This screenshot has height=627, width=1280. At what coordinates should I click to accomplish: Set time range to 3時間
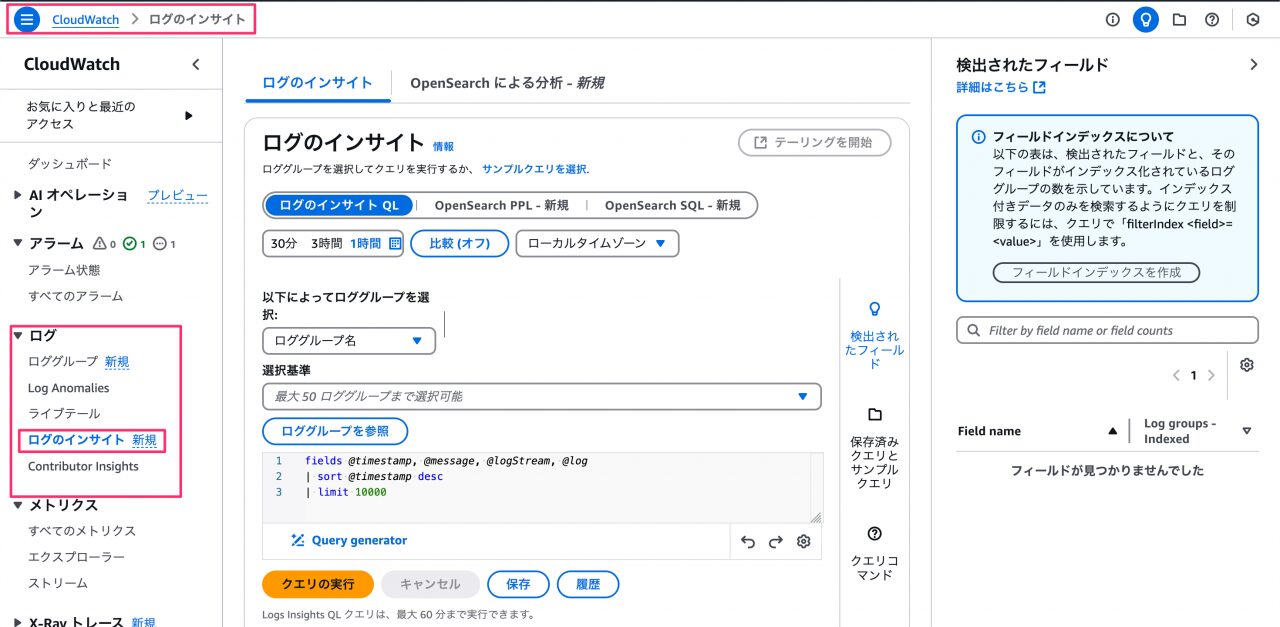326,244
